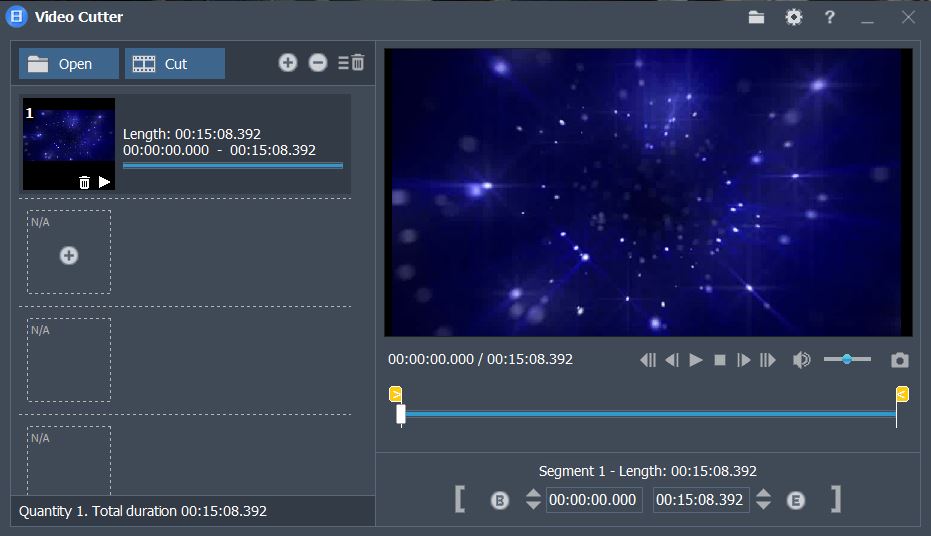The height and width of the screenshot is (536, 931).
Task: Play segment 1 from its thumbnail
Action: 104,182
